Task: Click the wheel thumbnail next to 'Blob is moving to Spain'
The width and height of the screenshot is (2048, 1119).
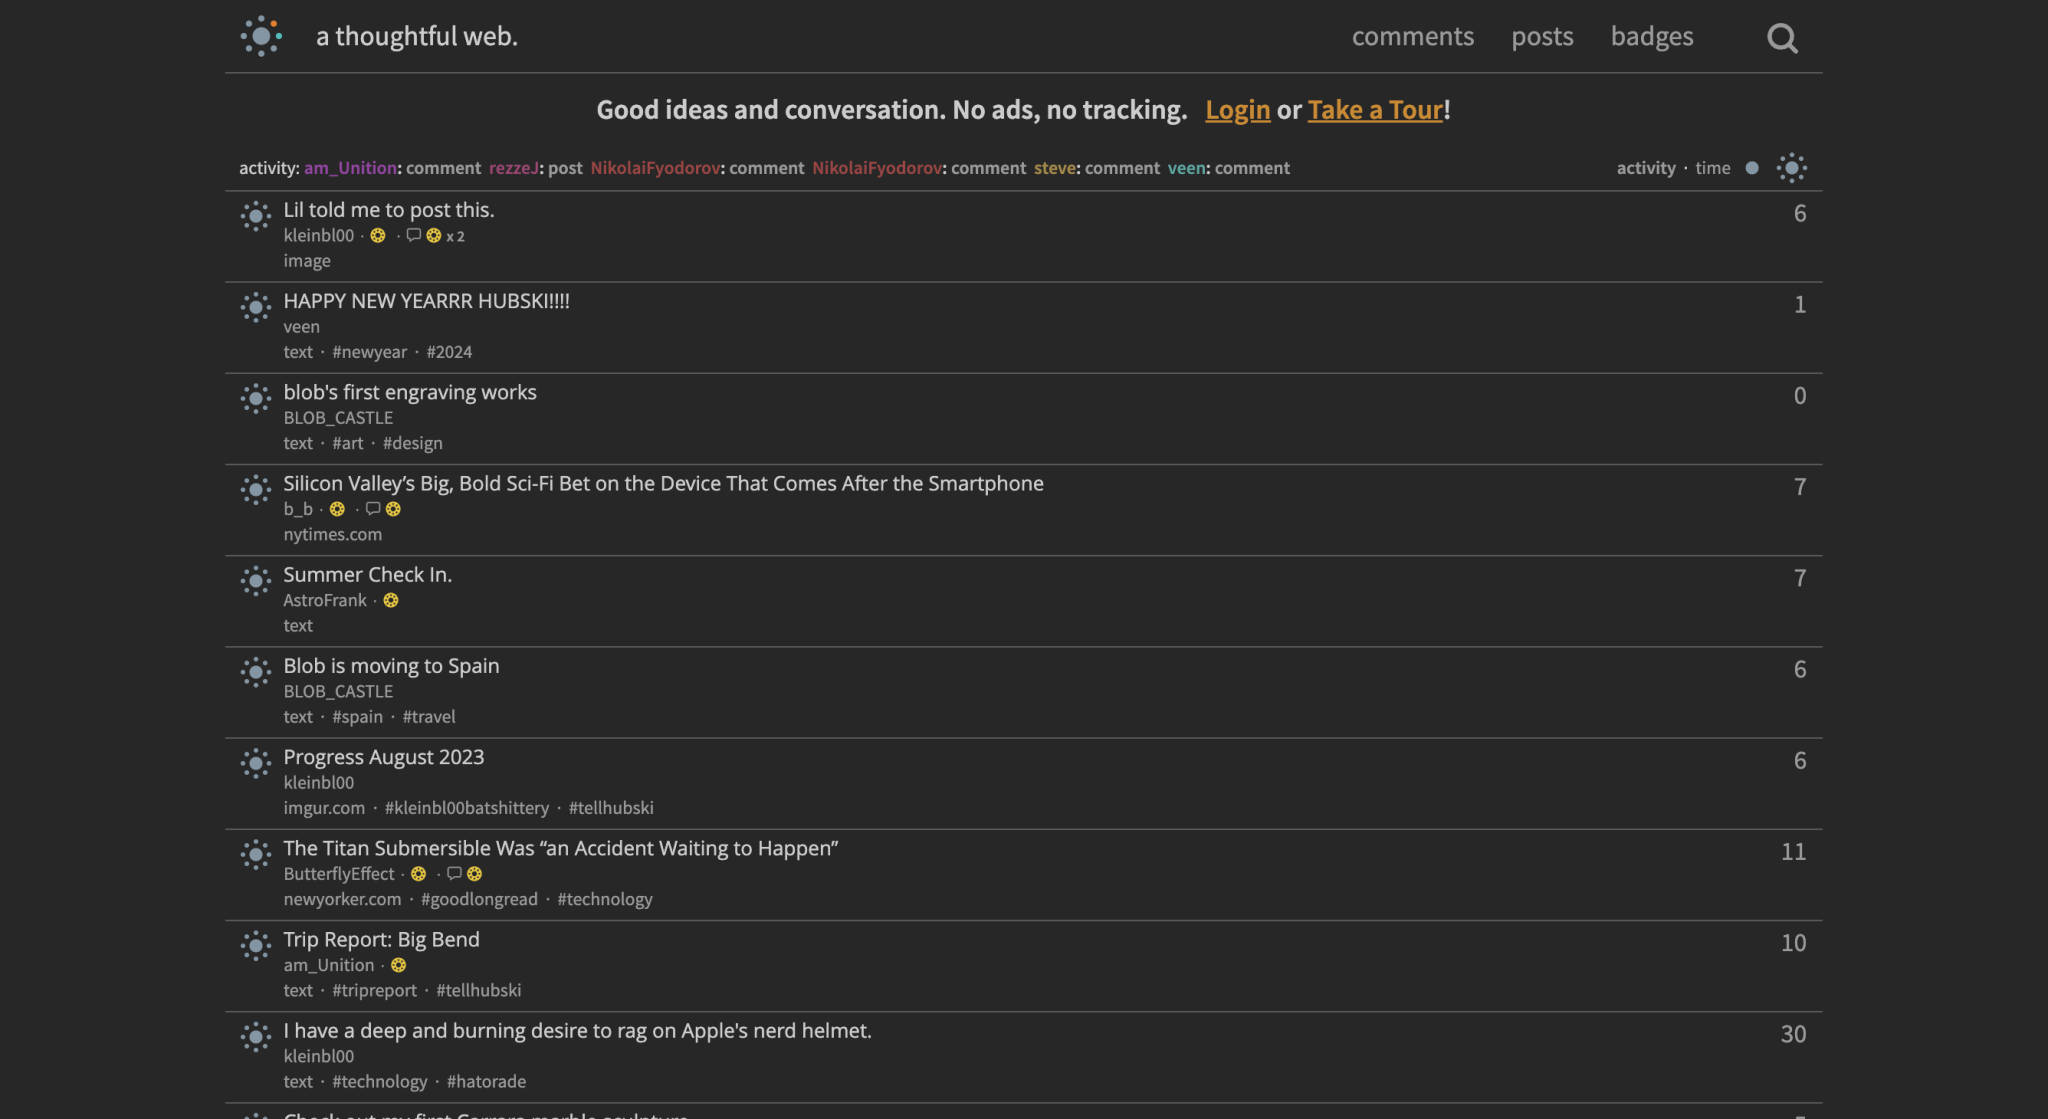Action: click(x=255, y=672)
